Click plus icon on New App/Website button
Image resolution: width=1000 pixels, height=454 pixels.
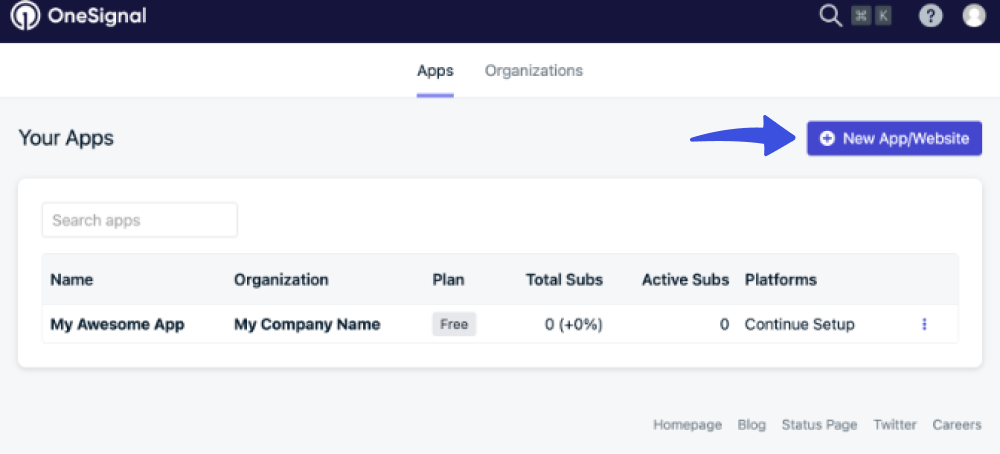tap(827, 138)
